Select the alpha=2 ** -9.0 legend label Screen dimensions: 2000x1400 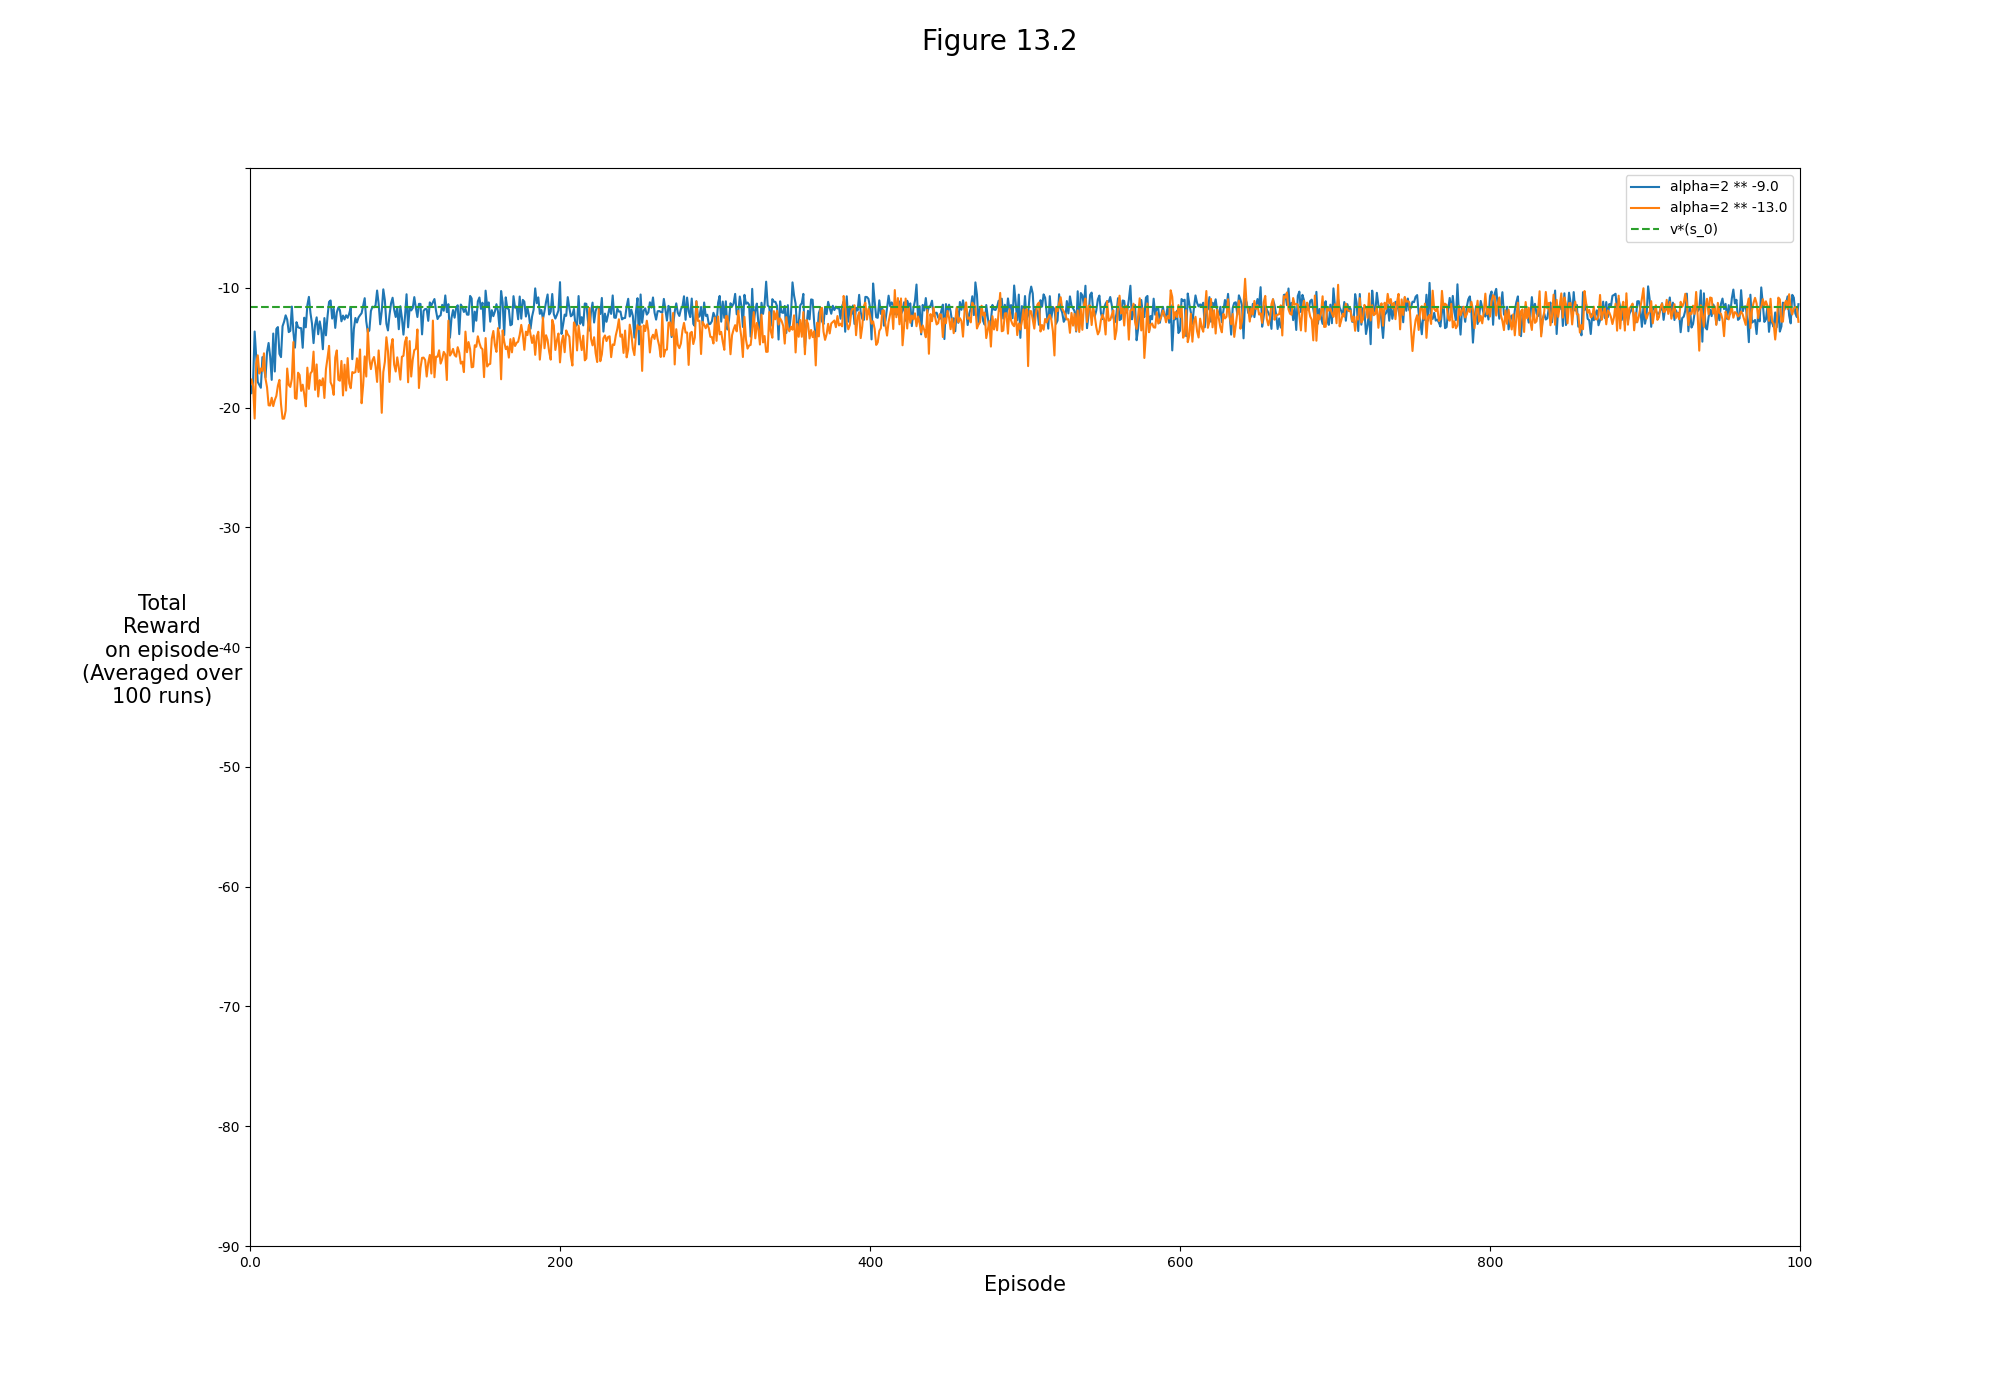[1723, 186]
